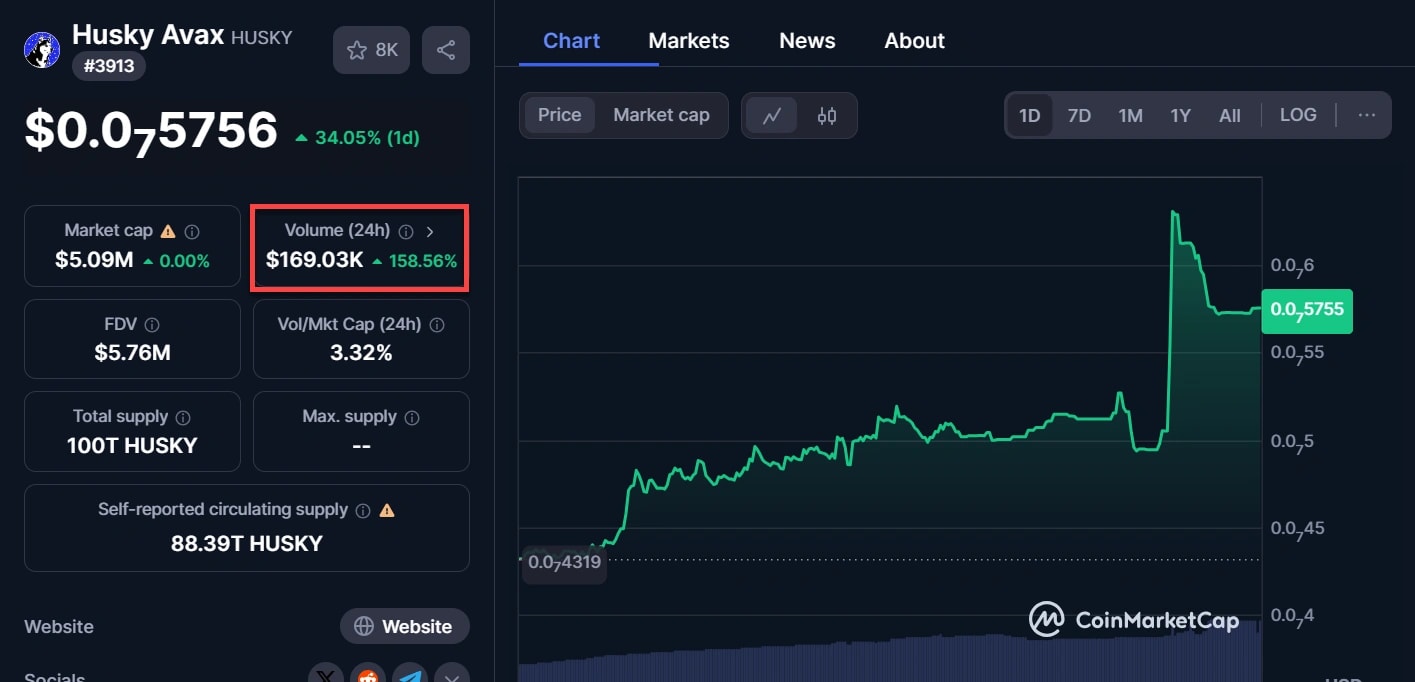Open more chart options ellipsis
The width and height of the screenshot is (1415, 682).
click(1367, 115)
